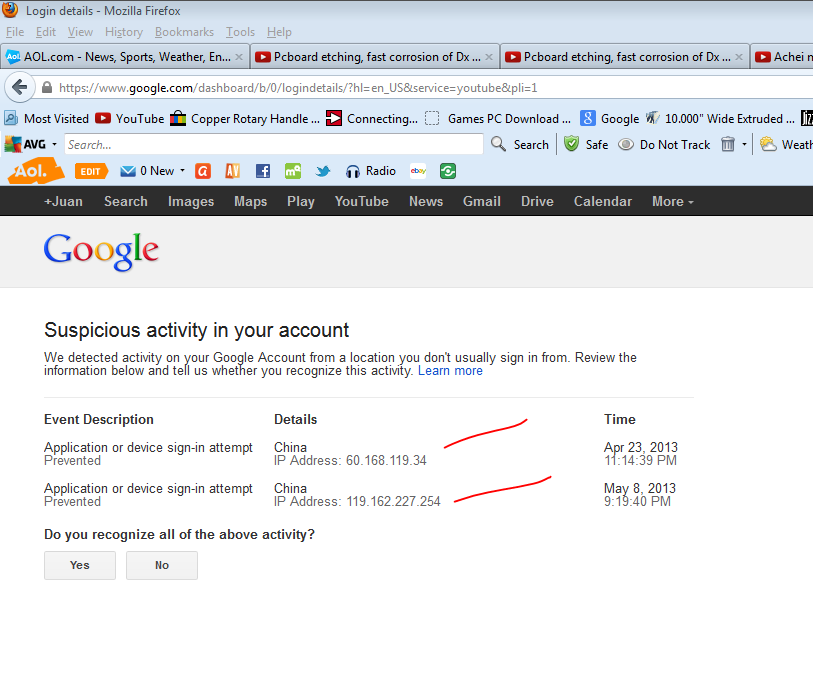Click the orange EDIT button on the AOL toolbar
The height and width of the screenshot is (697, 813).
click(91, 171)
